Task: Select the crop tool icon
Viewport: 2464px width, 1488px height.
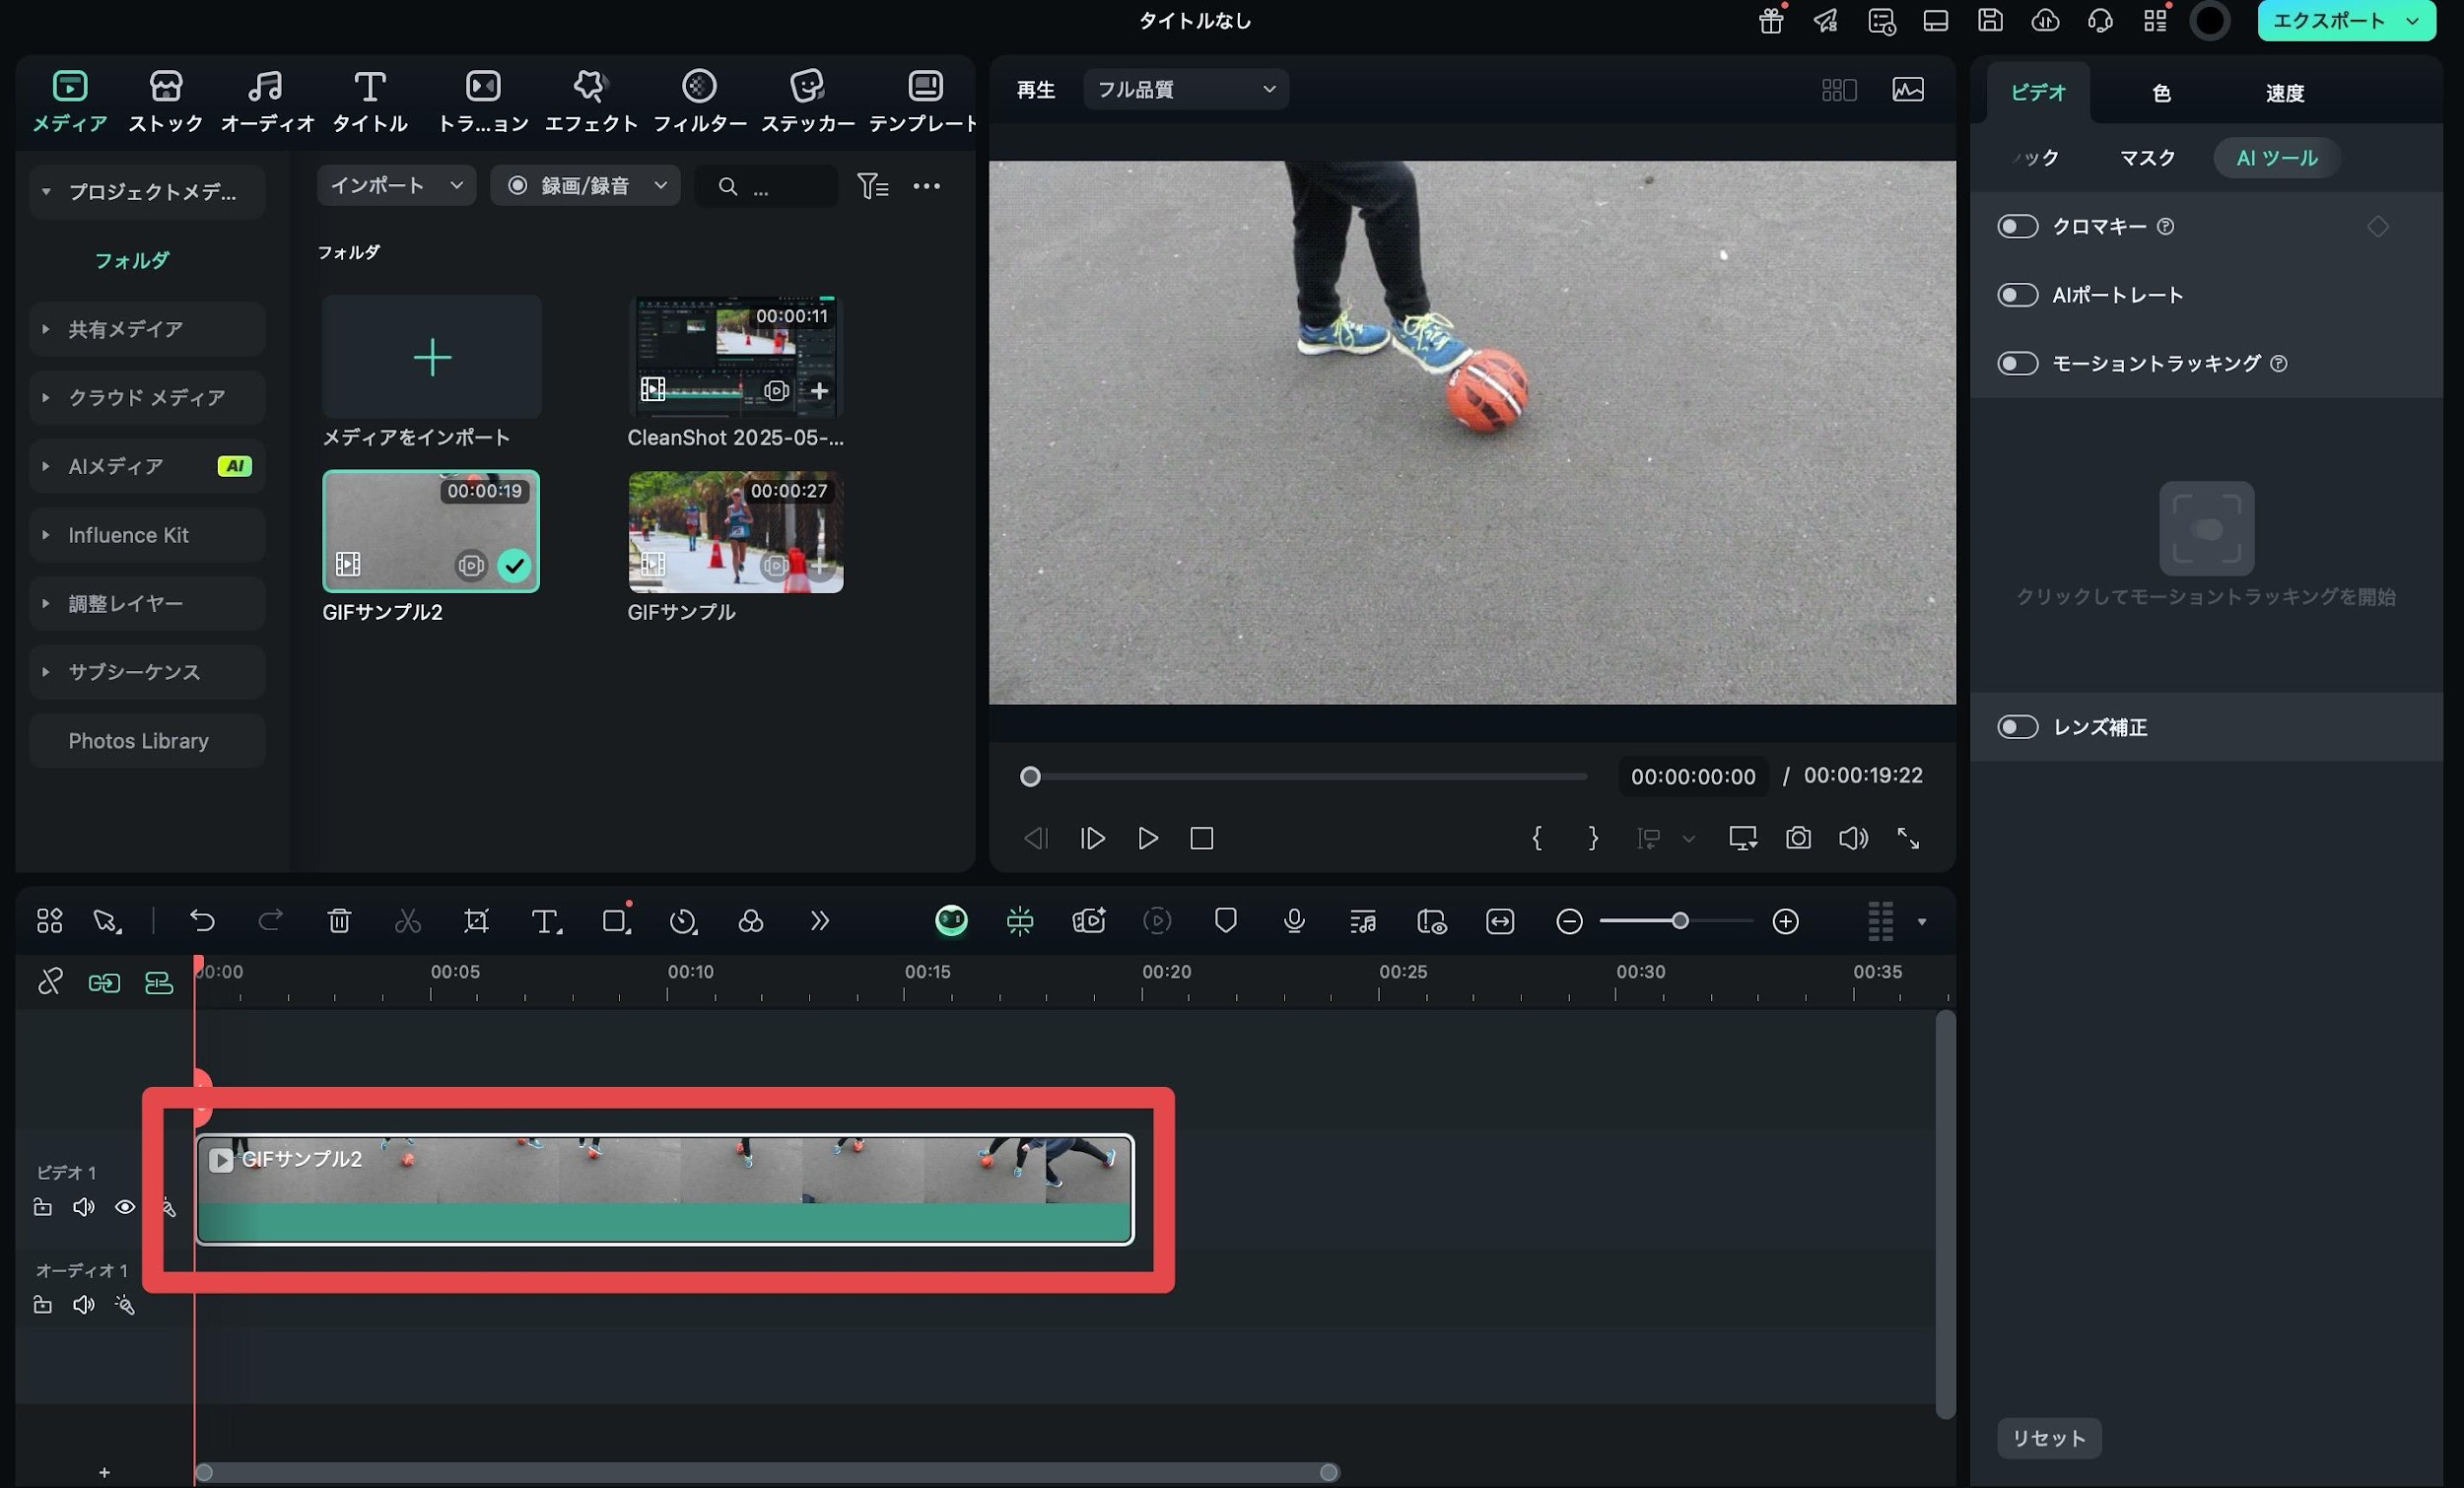Action: pyautogui.click(x=476, y=921)
